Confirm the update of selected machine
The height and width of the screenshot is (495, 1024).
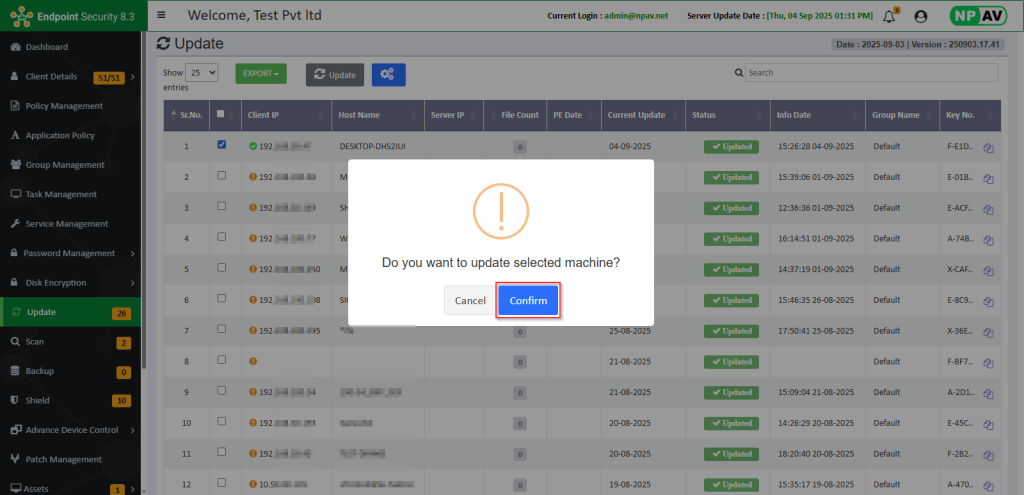coord(528,301)
